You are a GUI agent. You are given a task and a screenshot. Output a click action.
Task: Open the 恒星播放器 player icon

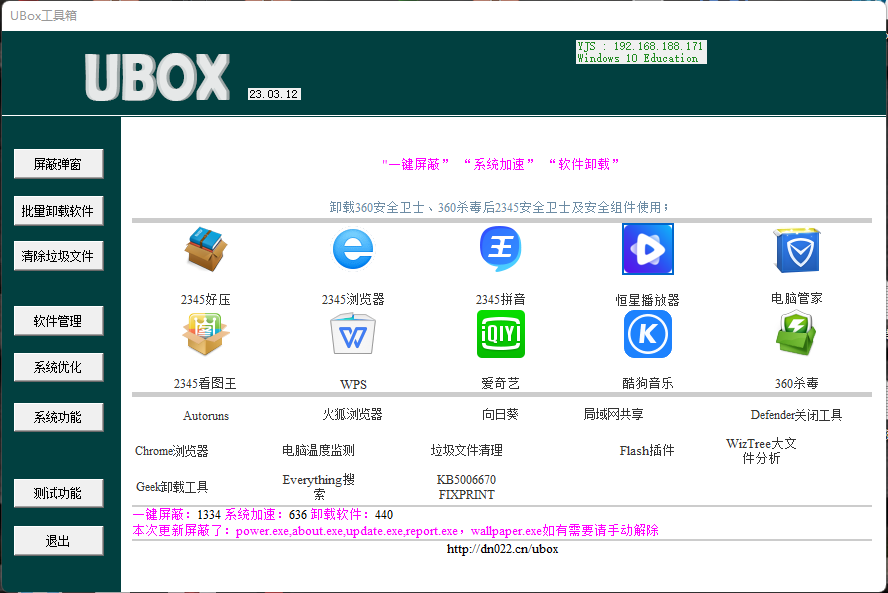click(647, 249)
